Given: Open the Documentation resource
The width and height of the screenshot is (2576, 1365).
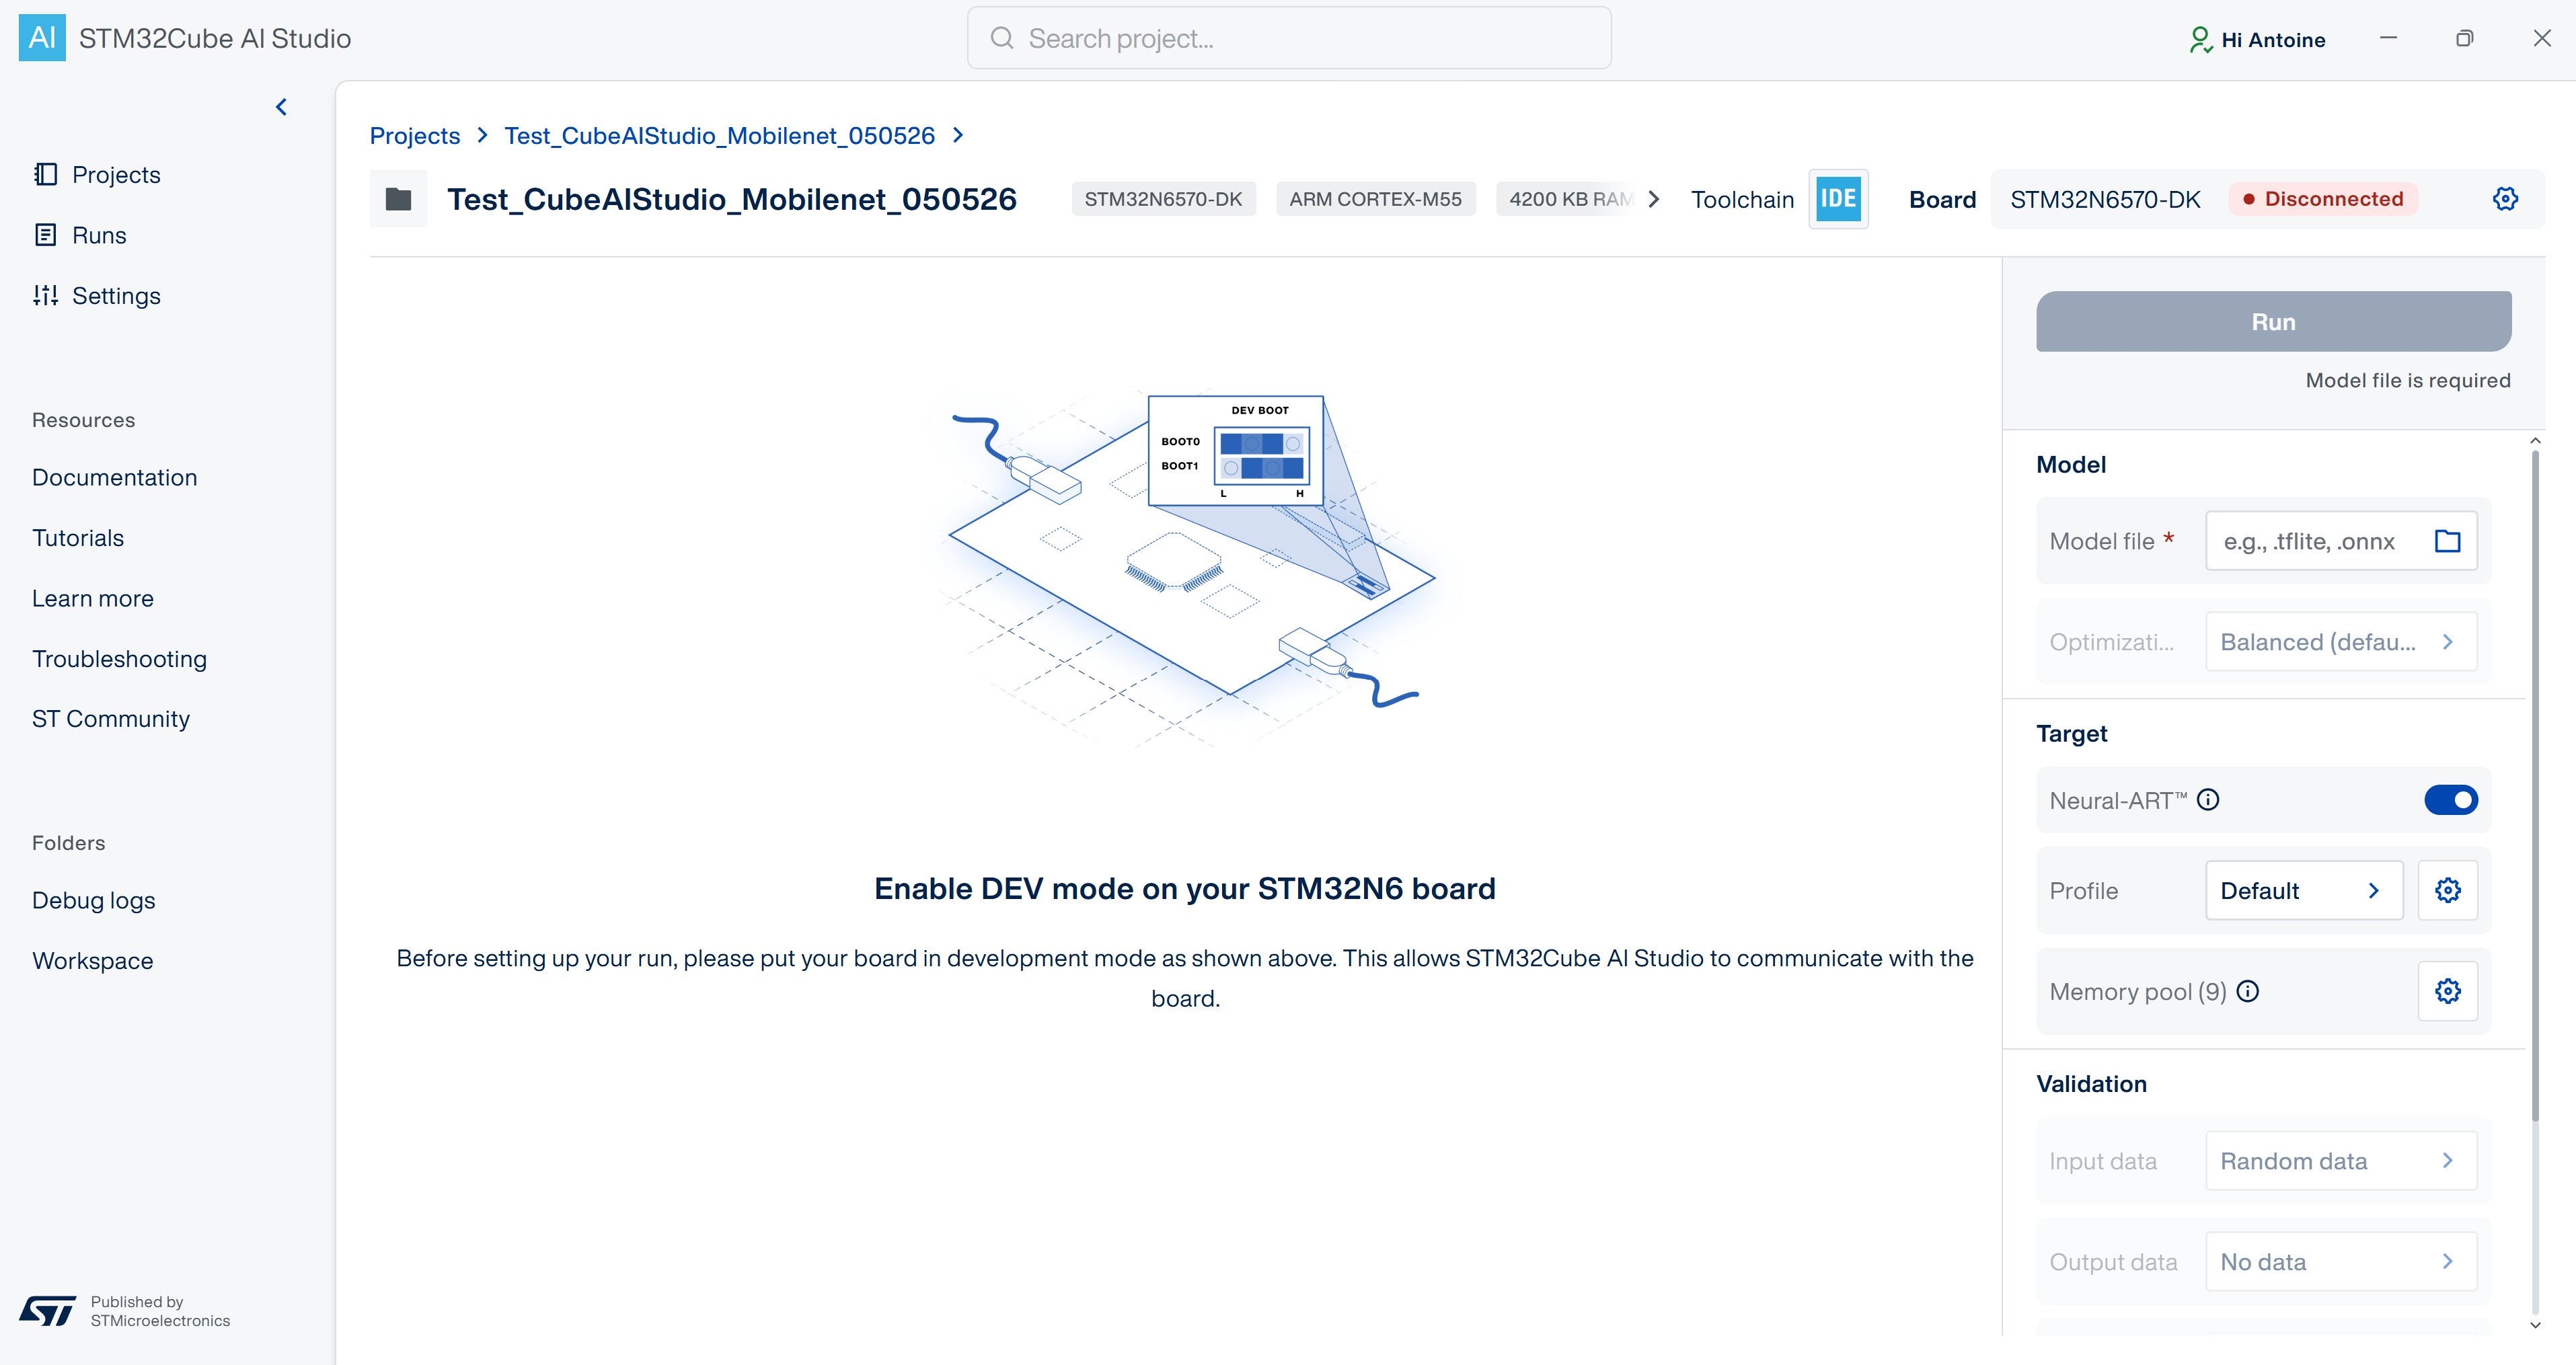Looking at the screenshot, I should [x=114, y=477].
